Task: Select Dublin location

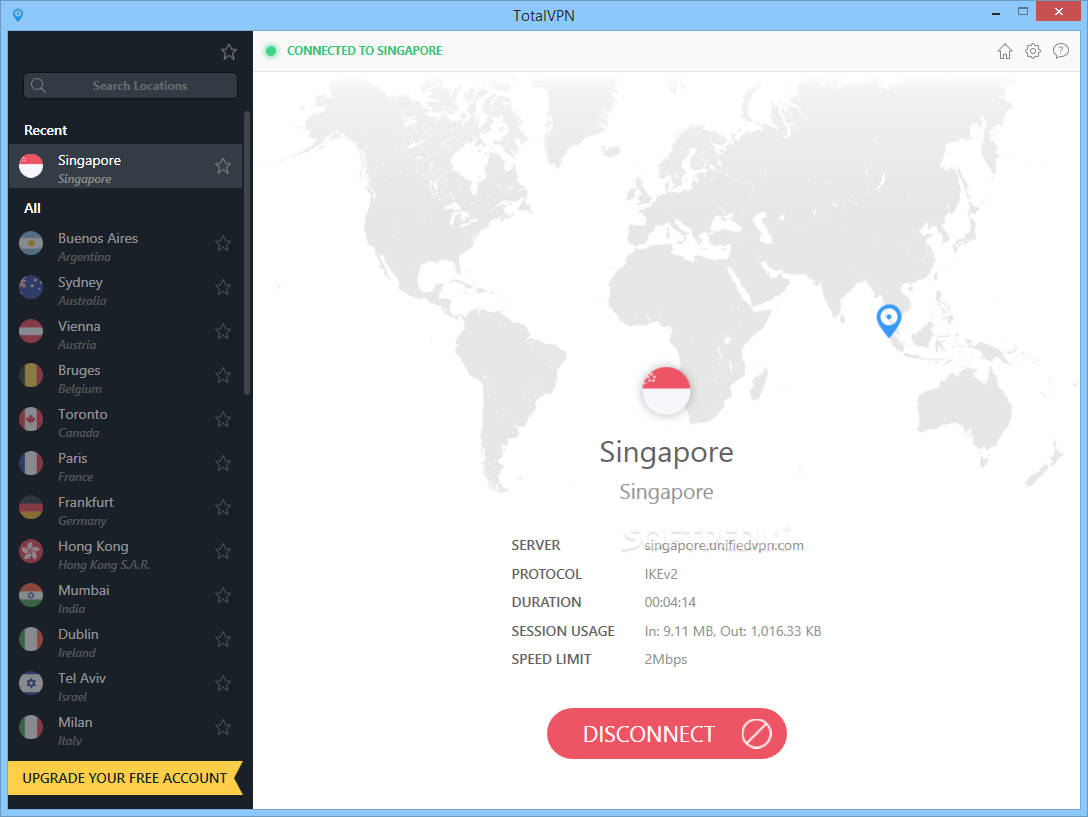Action: pos(126,643)
